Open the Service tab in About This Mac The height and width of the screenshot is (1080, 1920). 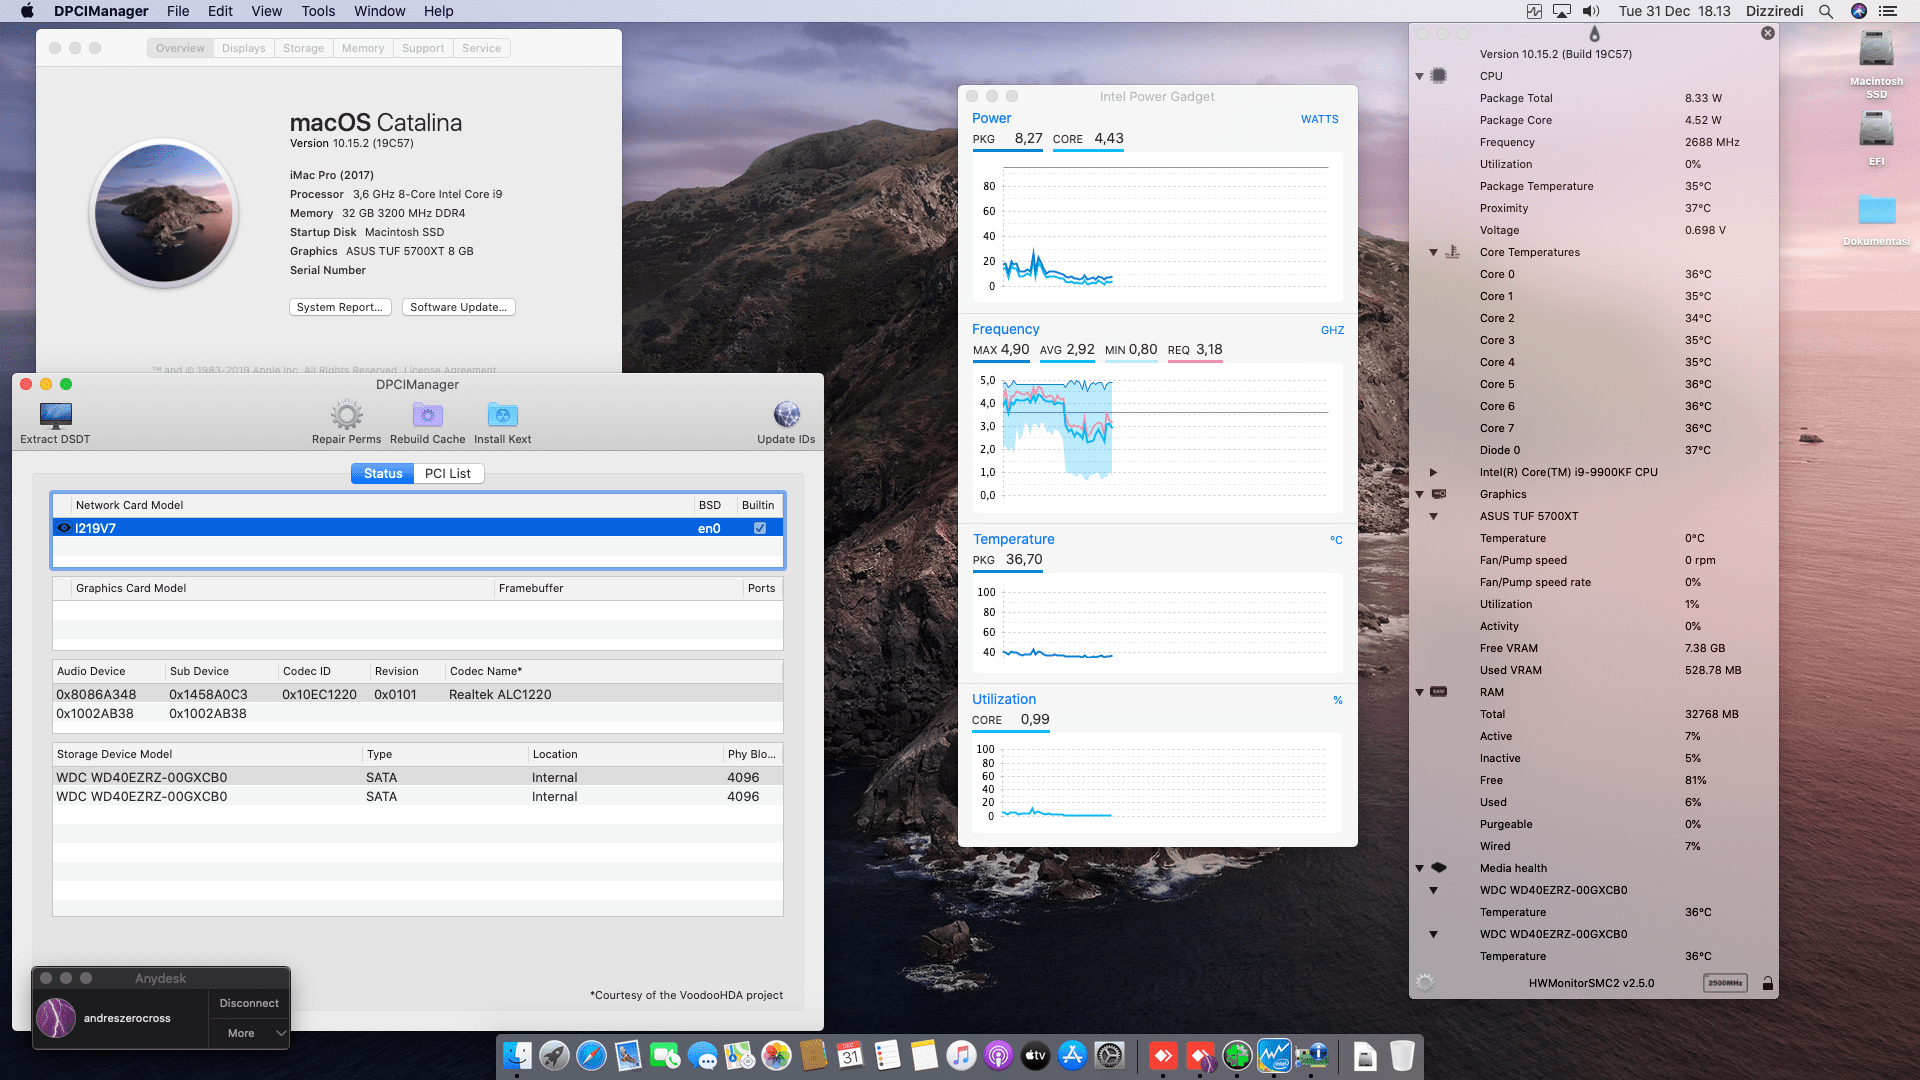tap(482, 48)
